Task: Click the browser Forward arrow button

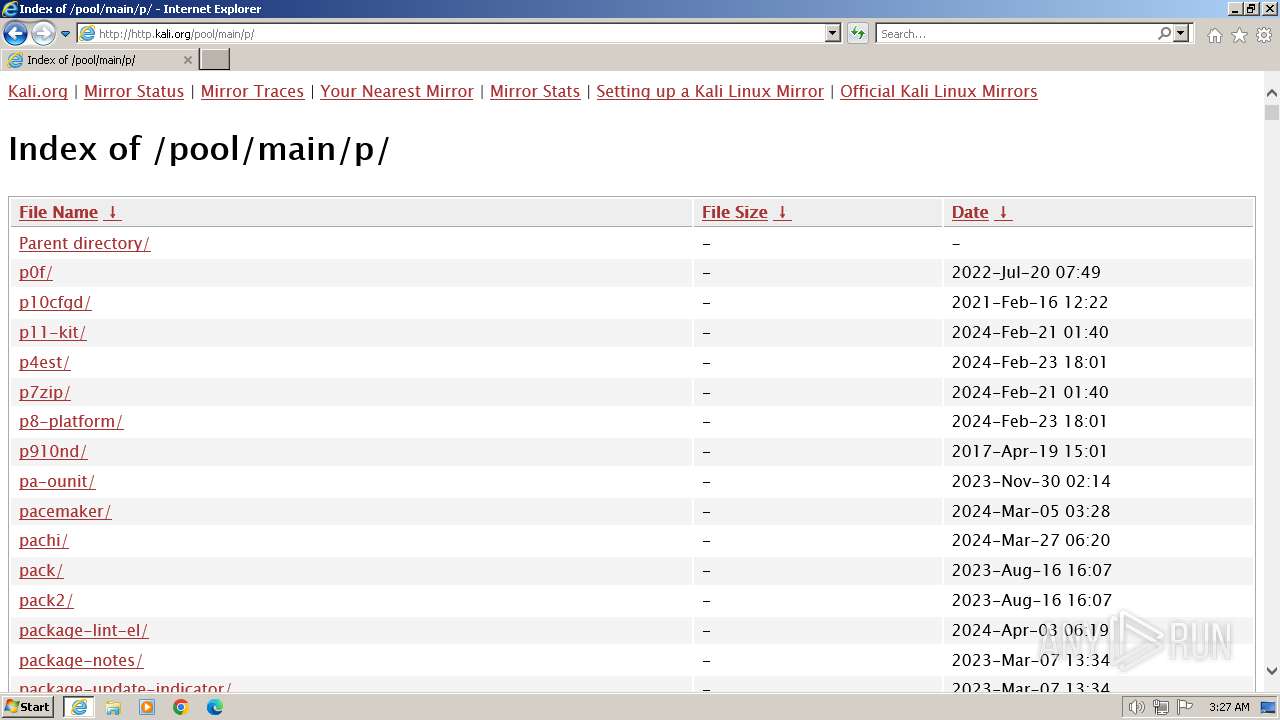Action: 43,34
